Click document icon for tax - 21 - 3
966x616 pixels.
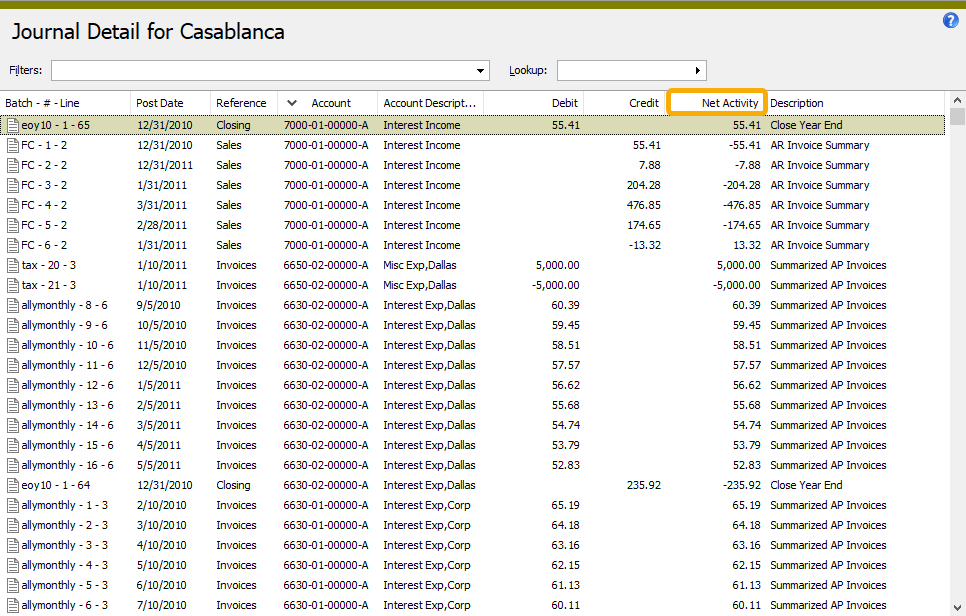pyautogui.click(x=13, y=286)
